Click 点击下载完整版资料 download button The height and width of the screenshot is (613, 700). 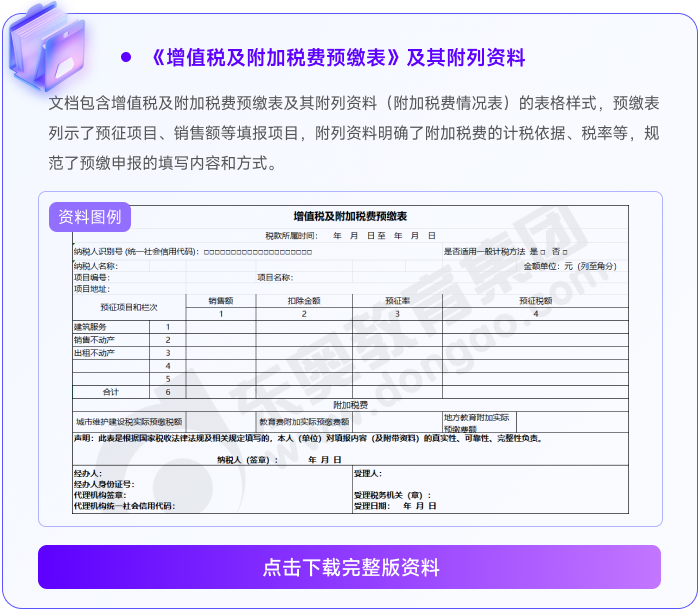point(349,567)
